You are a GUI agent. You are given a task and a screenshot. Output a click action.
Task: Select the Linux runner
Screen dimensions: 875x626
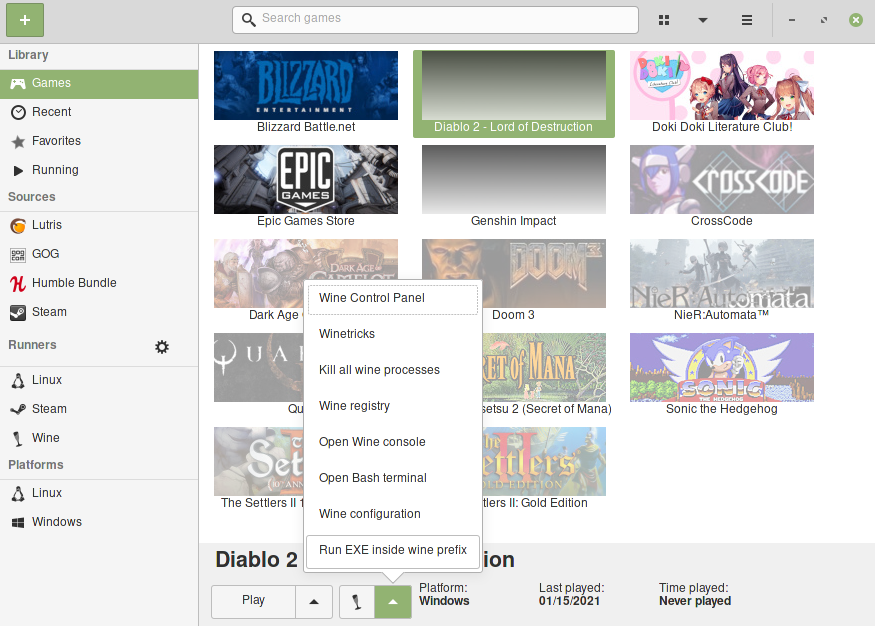click(x=99, y=381)
